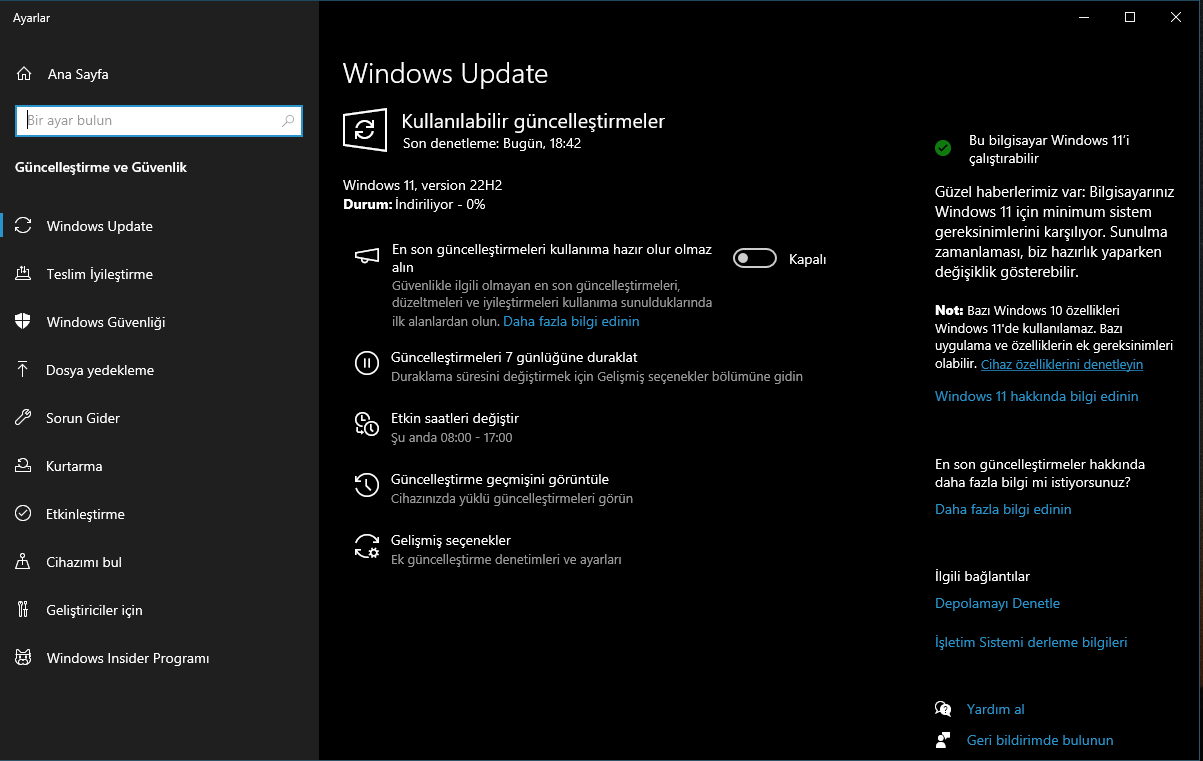View update history via Güncelleştirme geçmişini görüntüle
This screenshot has width=1203, height=761.
[x=500, y=479]
